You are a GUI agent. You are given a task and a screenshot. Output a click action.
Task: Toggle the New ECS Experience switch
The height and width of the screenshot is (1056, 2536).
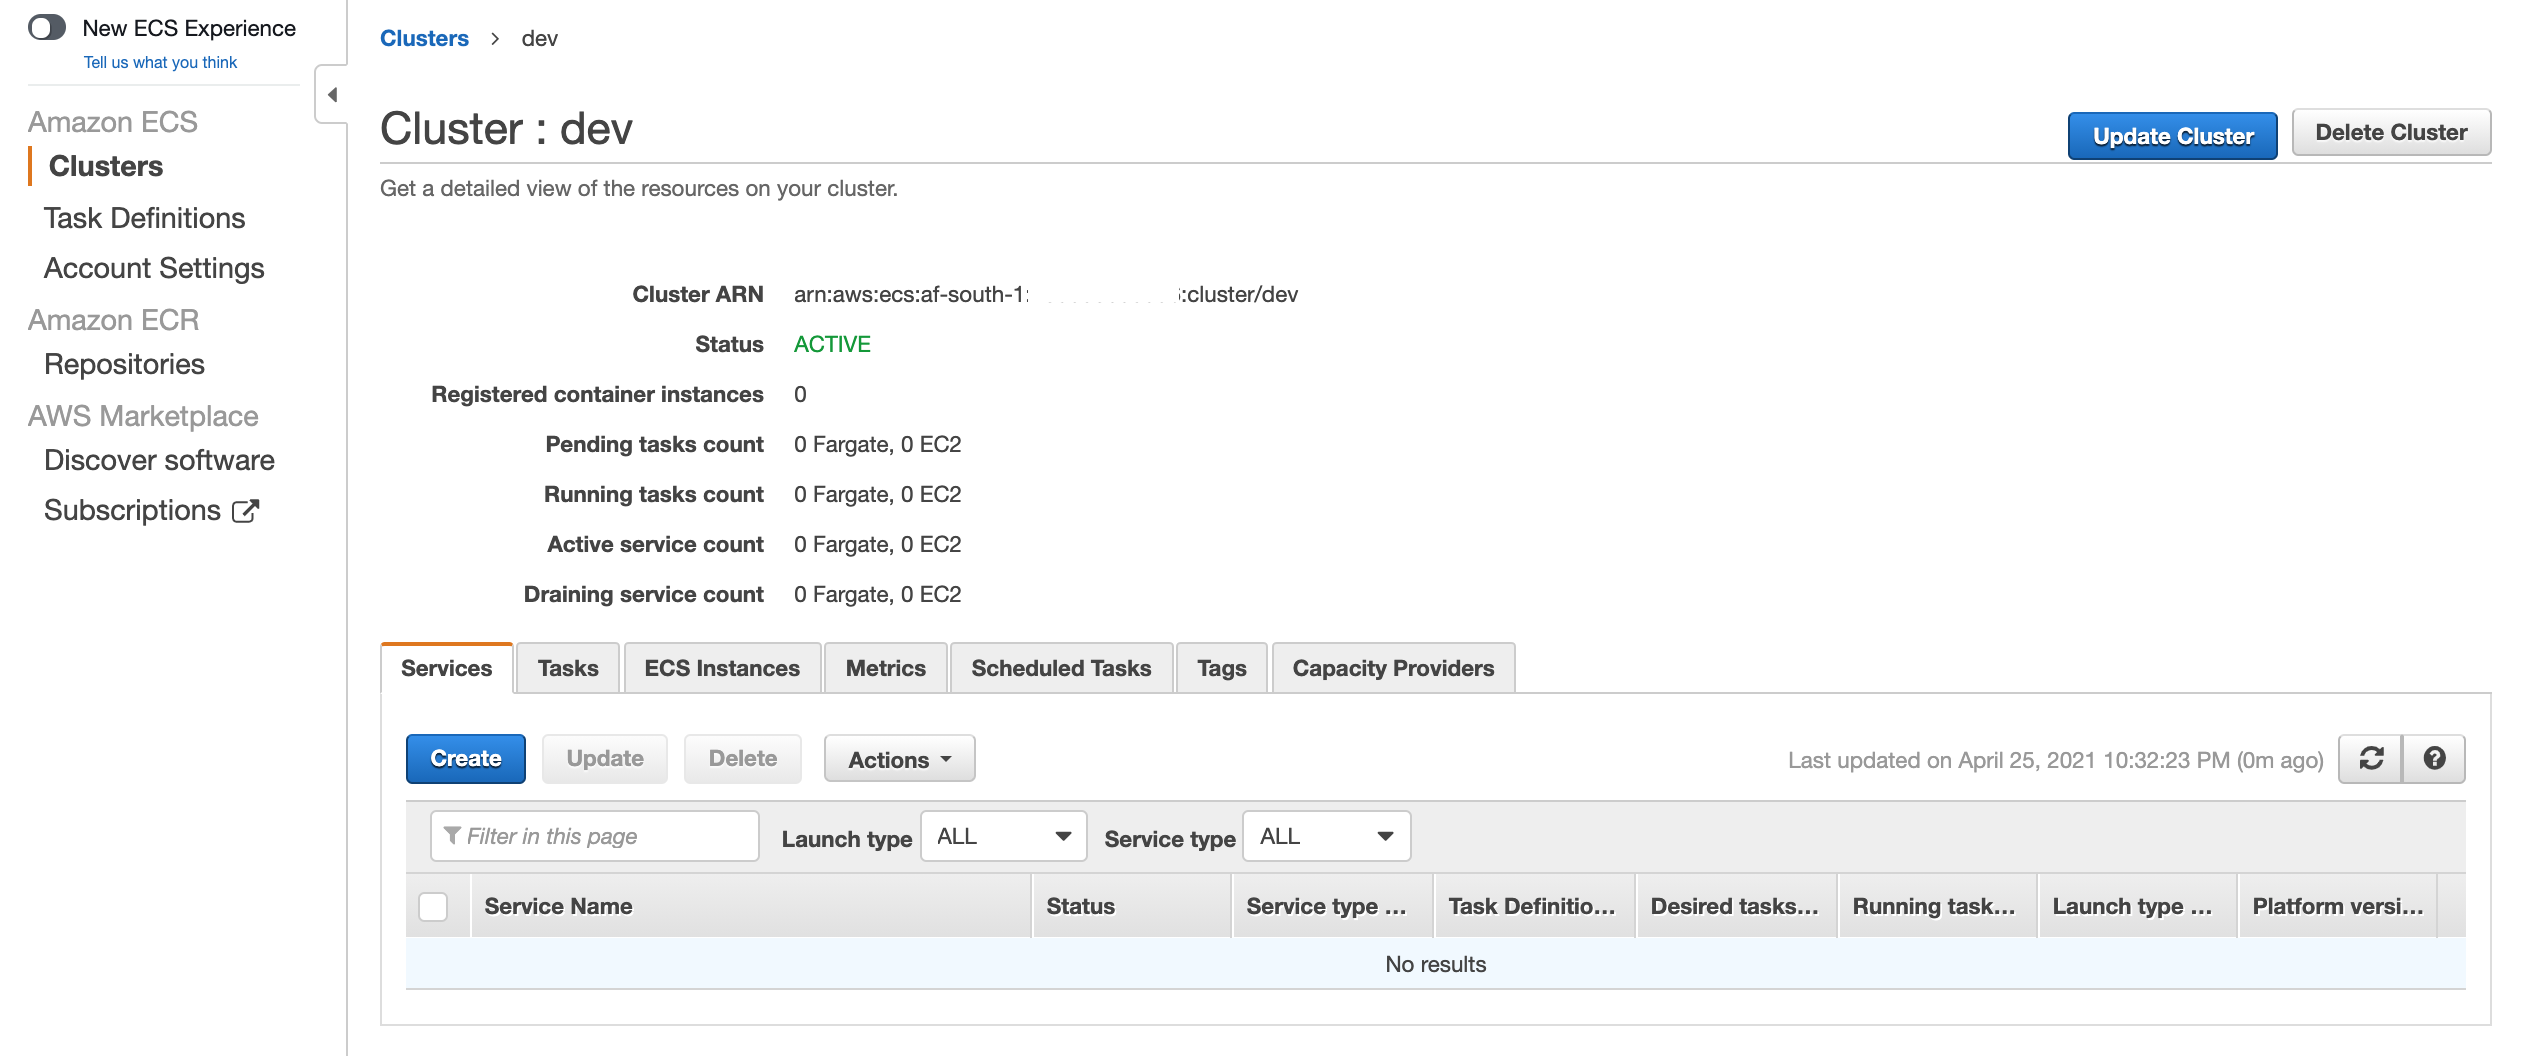coord(47,27)
